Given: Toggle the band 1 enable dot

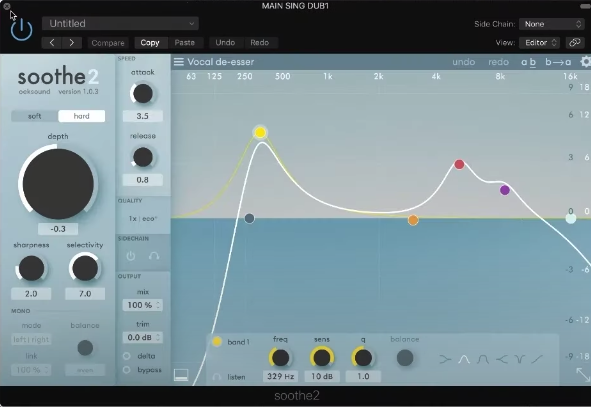Looking at the screenshot, I should click(x=217, y=342).
